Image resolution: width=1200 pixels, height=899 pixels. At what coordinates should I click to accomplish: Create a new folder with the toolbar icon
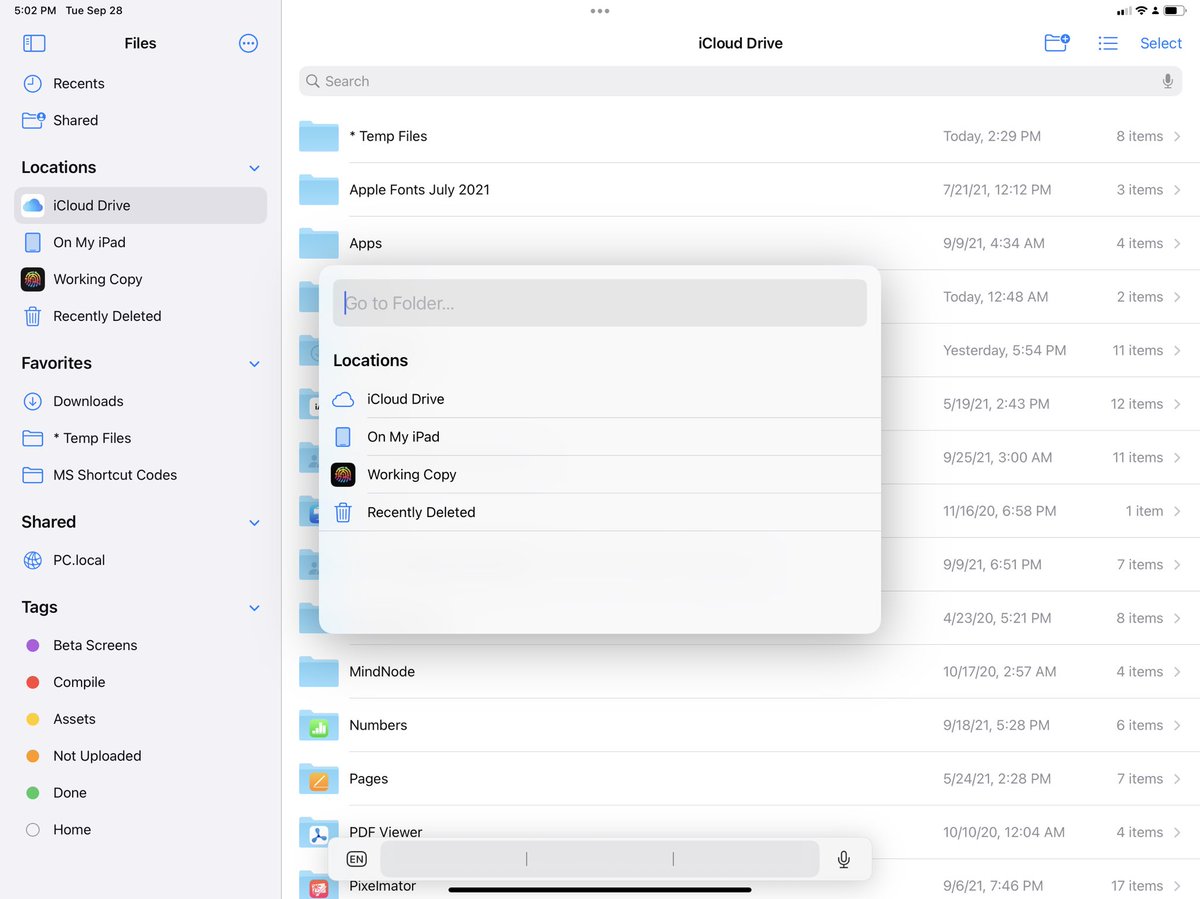coord(1057,43)
